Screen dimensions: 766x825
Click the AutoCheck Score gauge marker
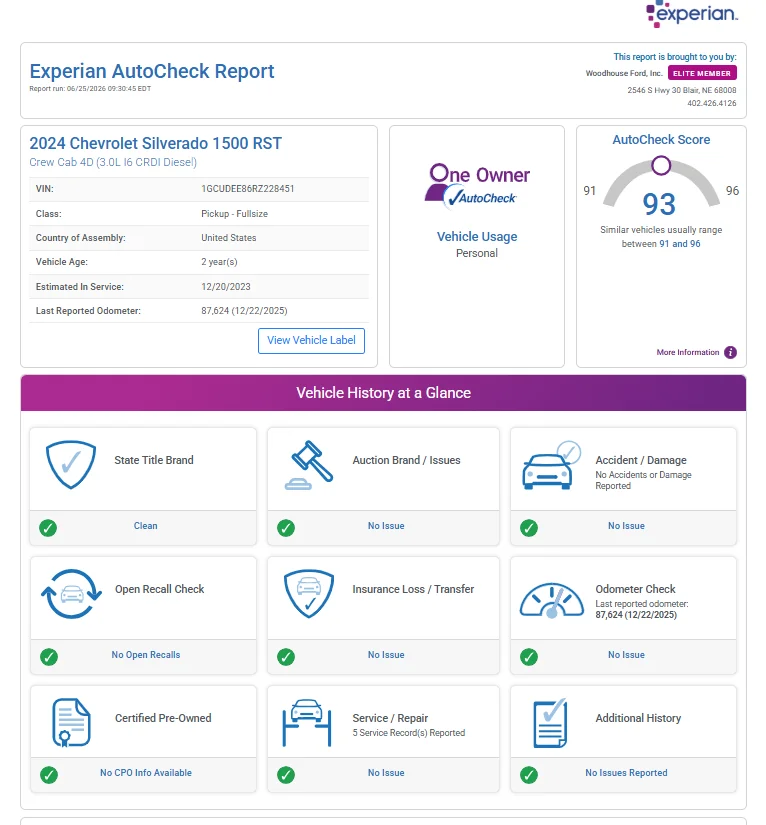coord(661,165)
